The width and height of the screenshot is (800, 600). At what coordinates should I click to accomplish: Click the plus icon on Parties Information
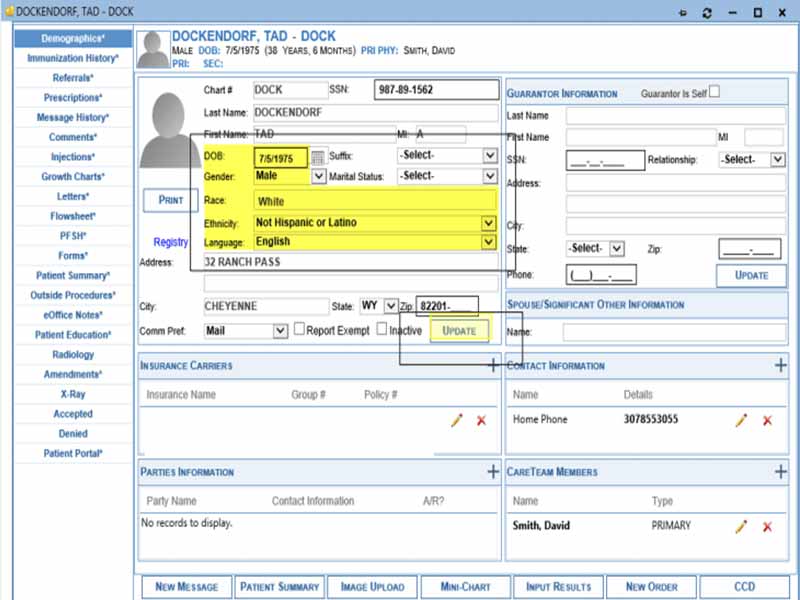pos(493,472)
